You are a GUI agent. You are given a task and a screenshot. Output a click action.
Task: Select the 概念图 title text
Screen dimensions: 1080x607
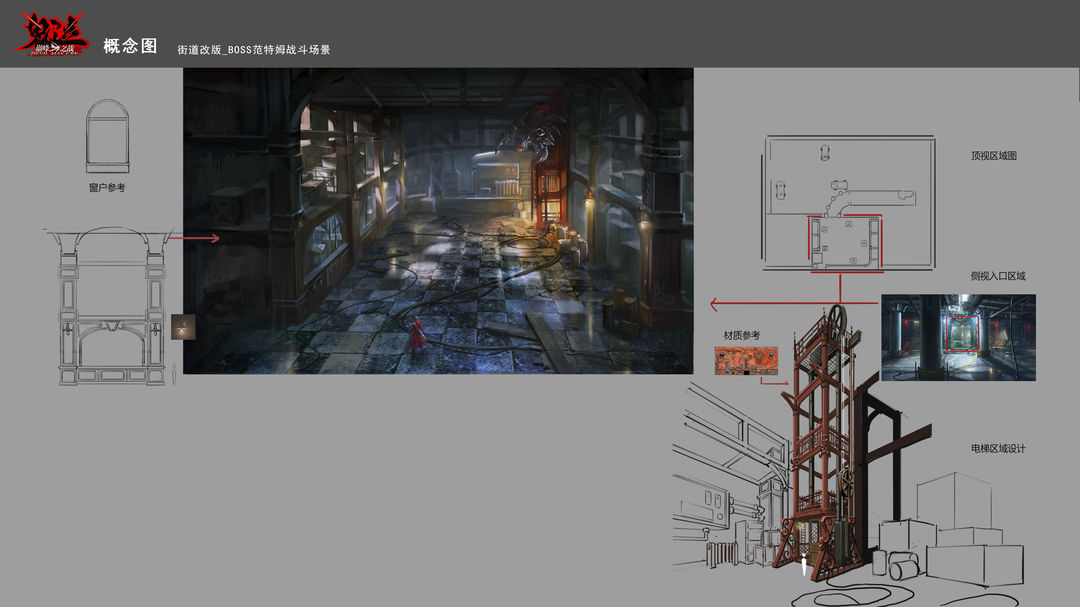pyautogui.click(x=131, y=46)
